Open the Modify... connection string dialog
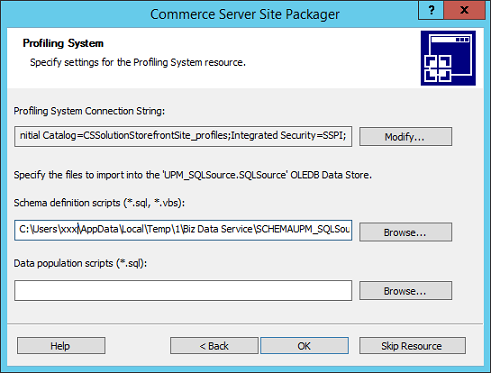The image size is (491, 373). point(405,137)
